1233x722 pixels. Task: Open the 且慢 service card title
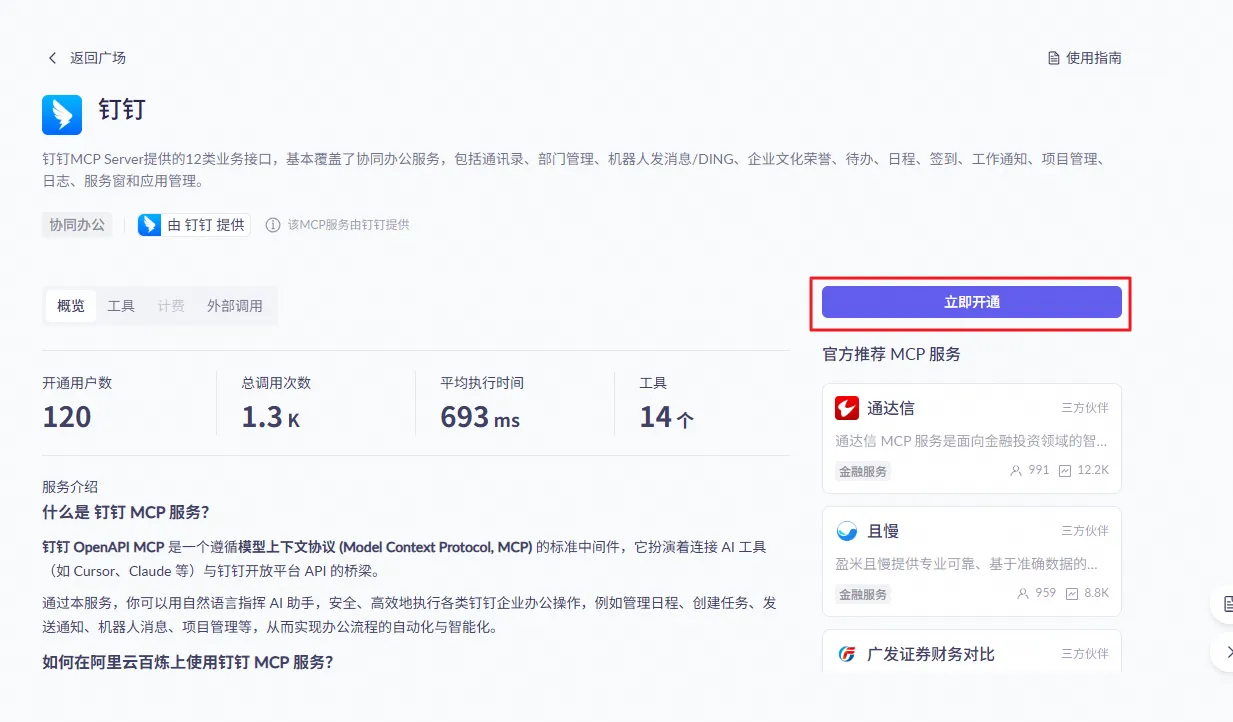pos(883,531)
